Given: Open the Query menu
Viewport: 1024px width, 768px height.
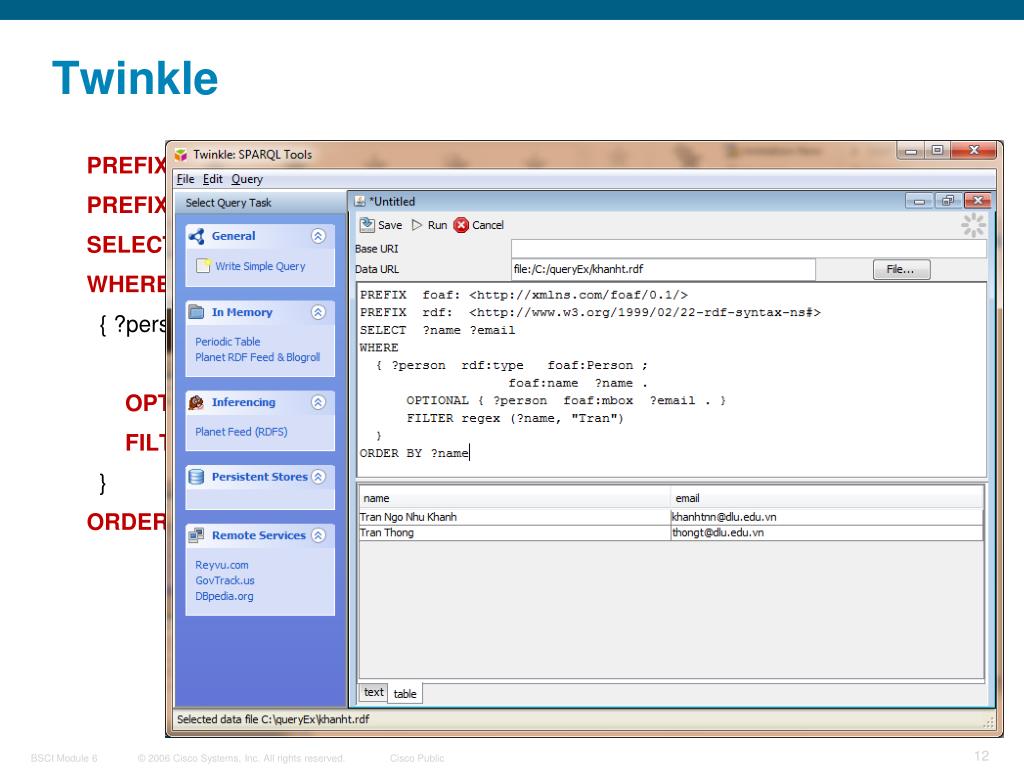Looking at the screenshot, I should pos(247,179).
